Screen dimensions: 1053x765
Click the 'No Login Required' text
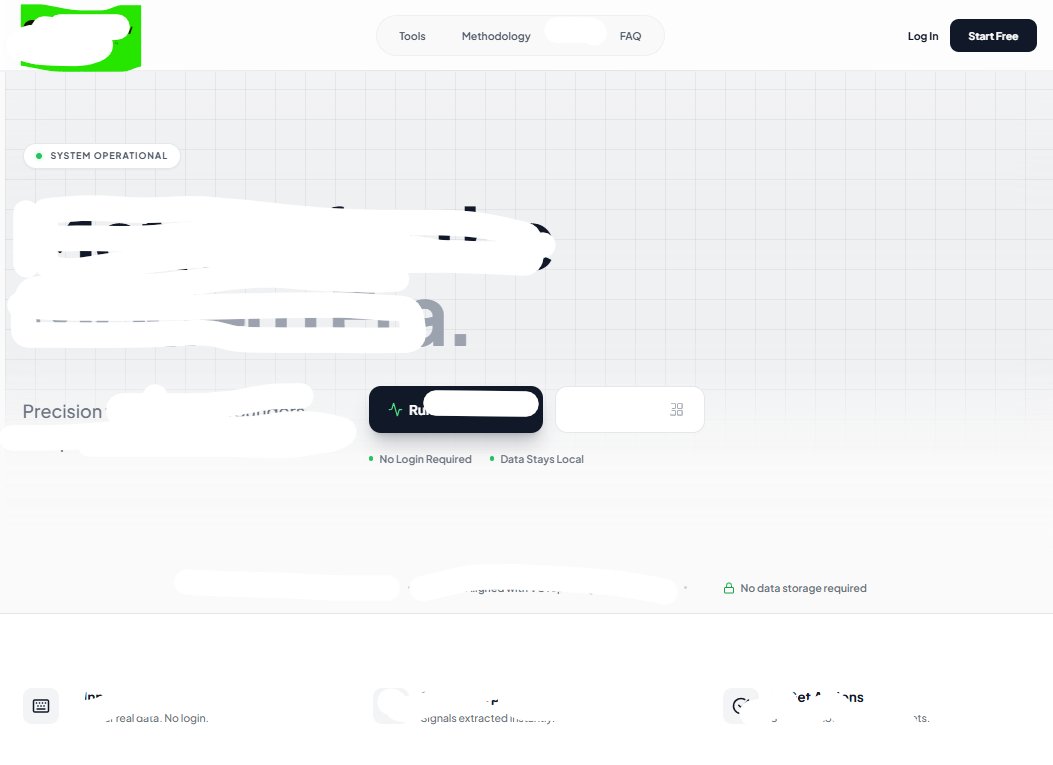[425, 459]
